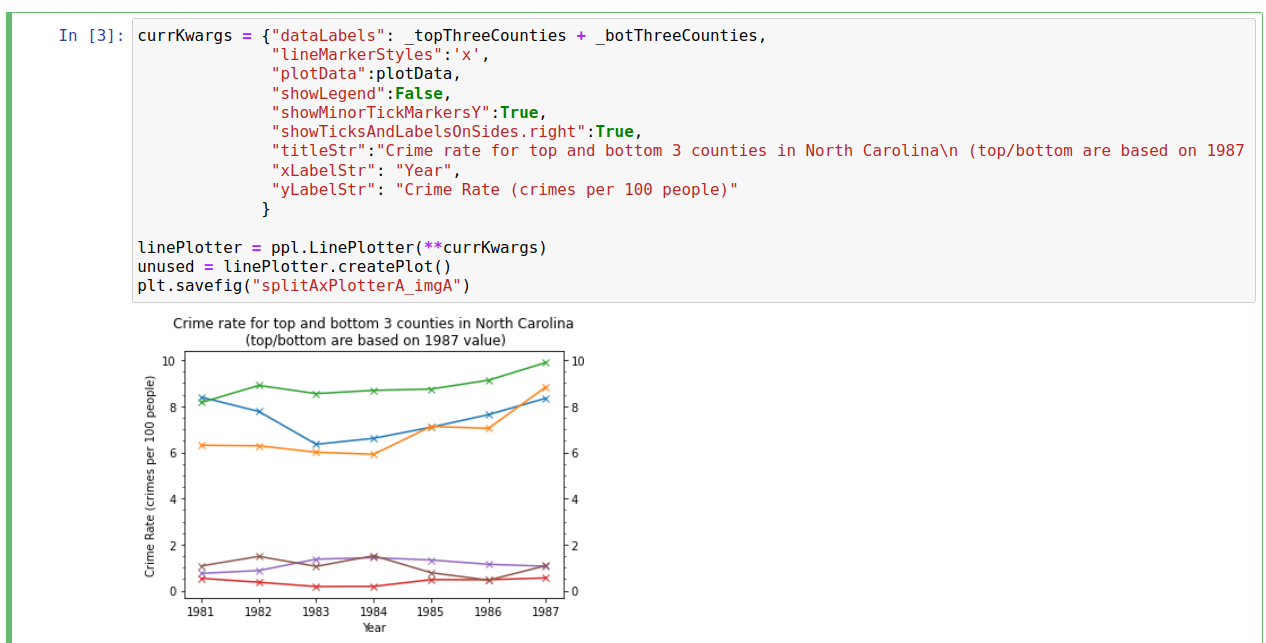Click the True value after showMinorTickMarkersY

click(518, 112)
